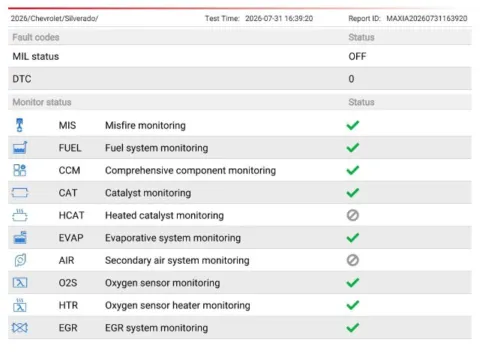Screen dimensions: 480x360
Task: Click the Status column header beside Fault codes
Action: pyautogui.click(x=361, y=37)
